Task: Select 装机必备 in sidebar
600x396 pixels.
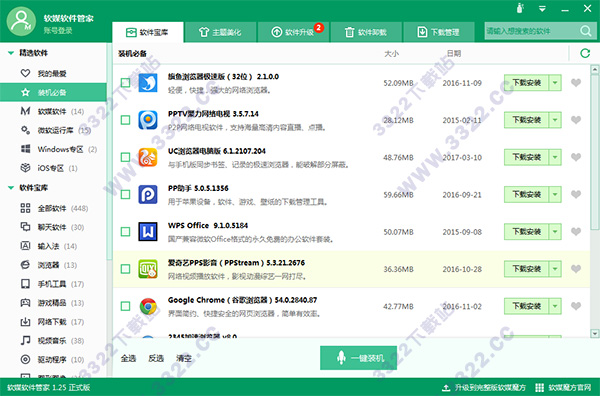Action: click(53, 92)
